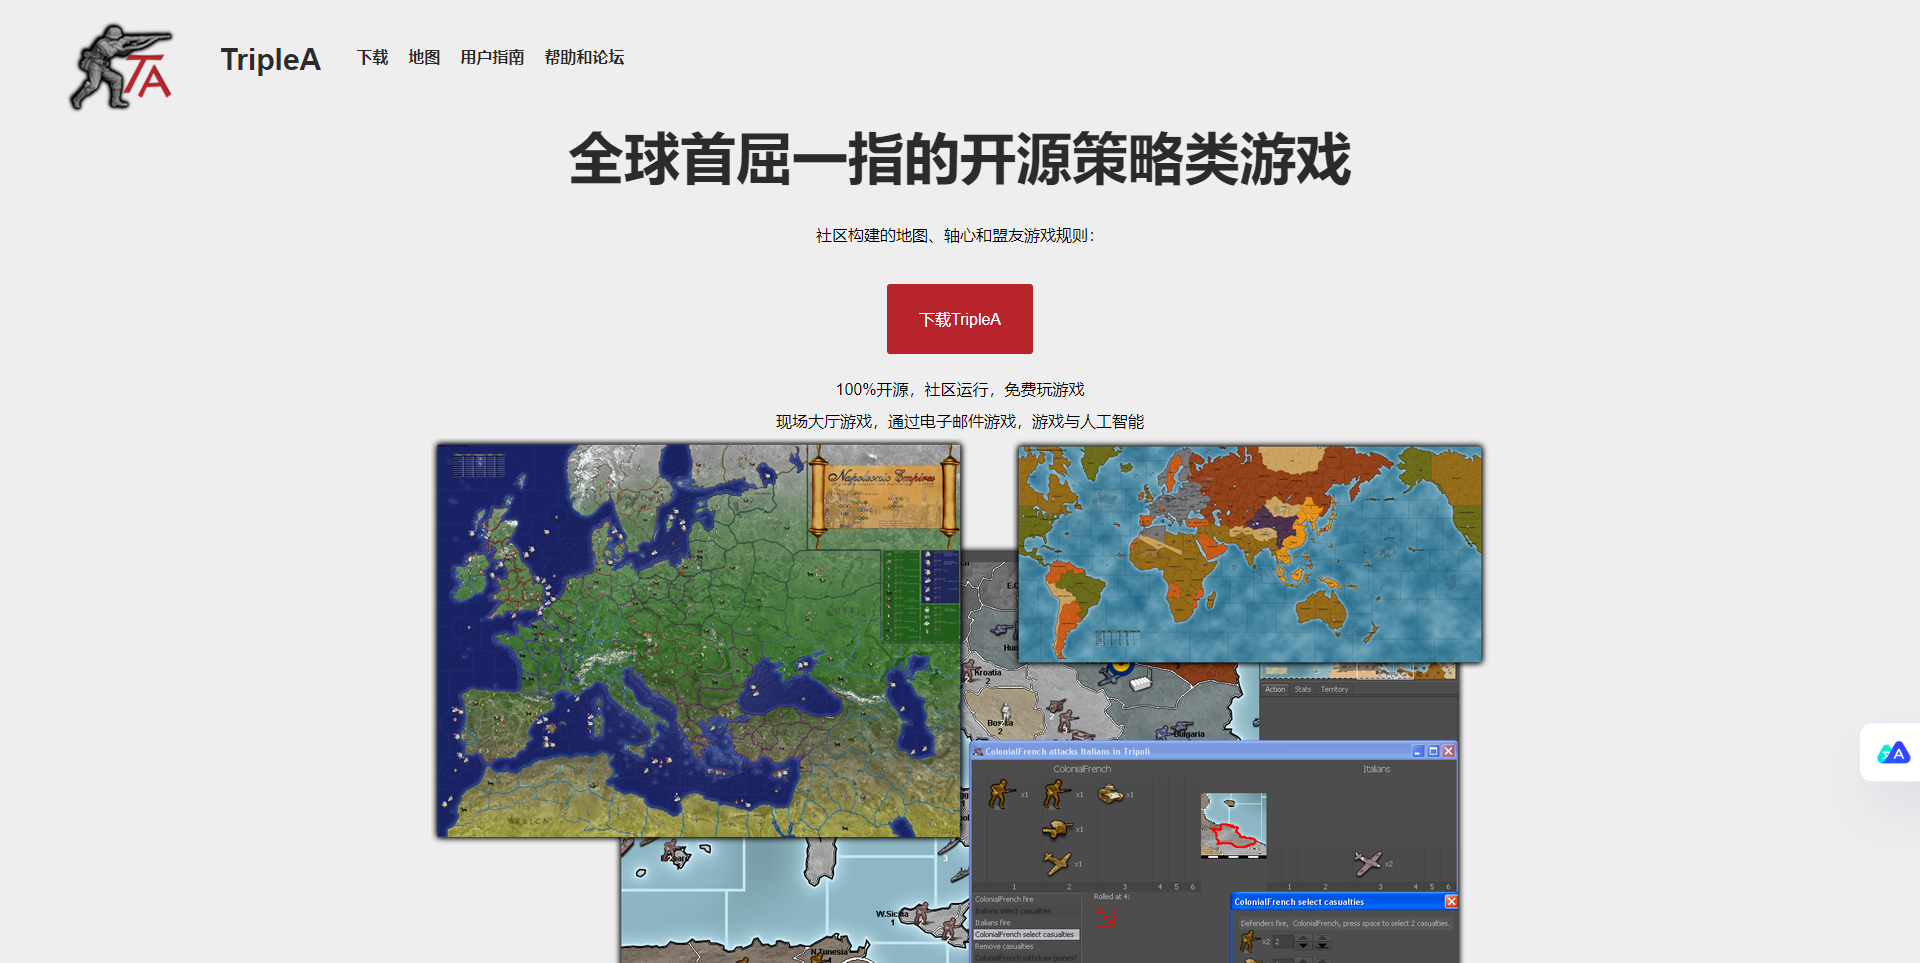1920x963 pixels.
Task: Open the Napoleonic Empires Europe map screenshot
Action: 698,640
